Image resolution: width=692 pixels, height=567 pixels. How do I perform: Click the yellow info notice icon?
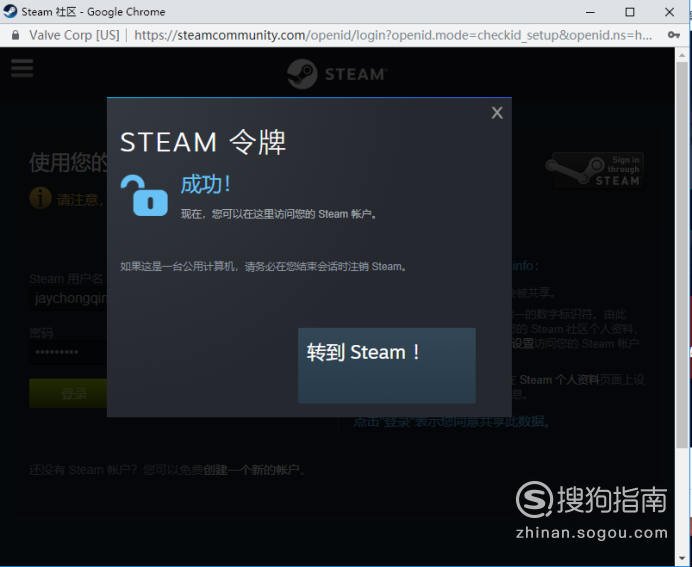pos(41,198)
